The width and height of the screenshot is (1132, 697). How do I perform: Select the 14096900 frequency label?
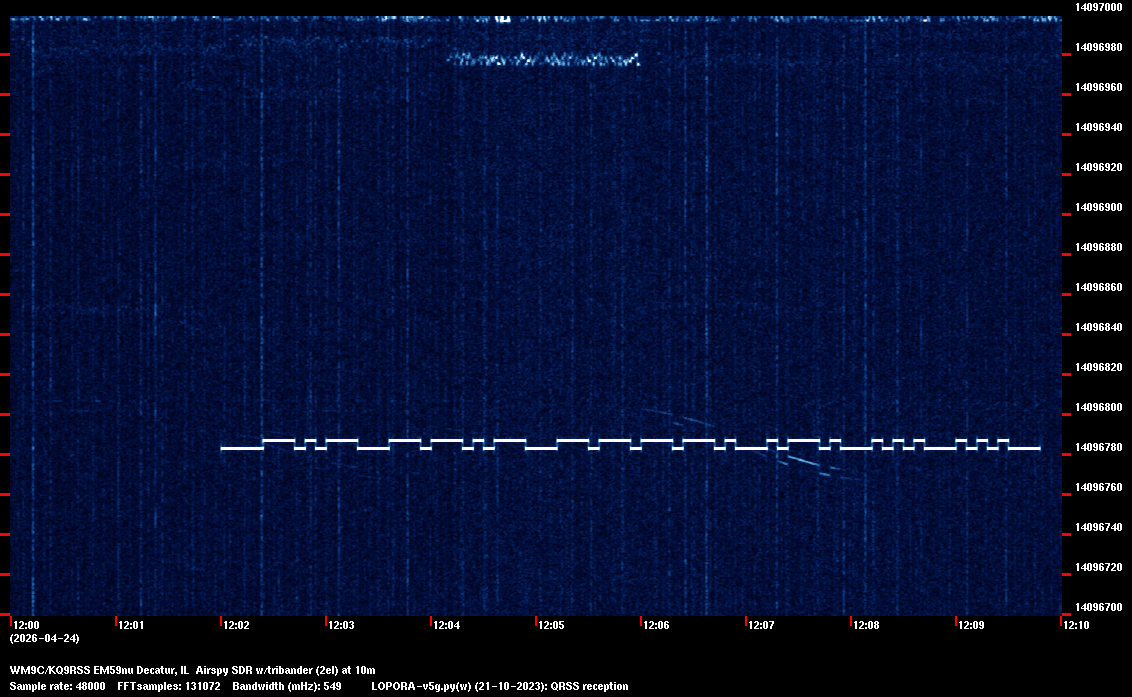[x=1098, y=207]
